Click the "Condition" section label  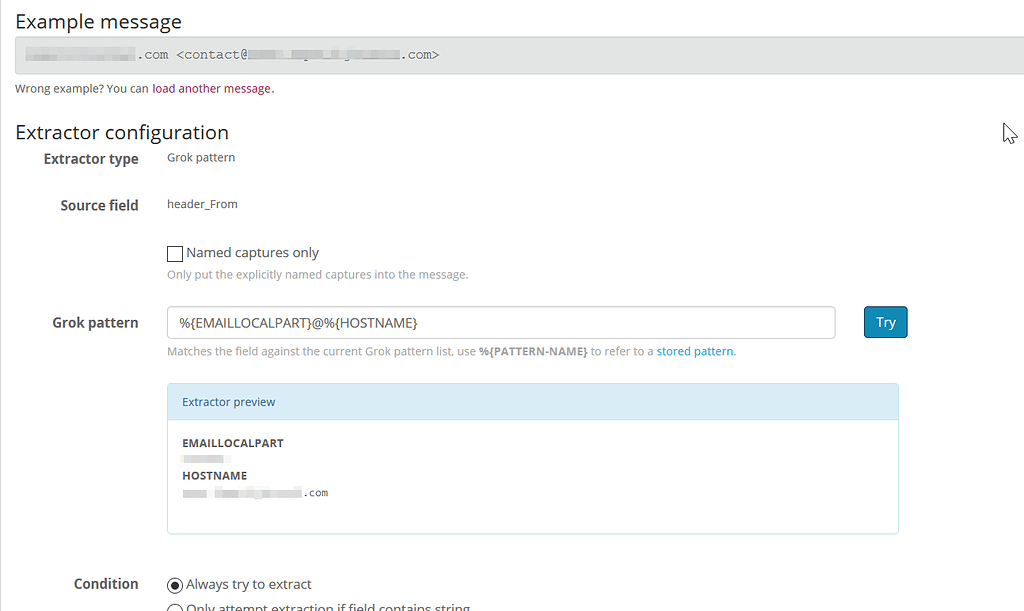point(106,584)
